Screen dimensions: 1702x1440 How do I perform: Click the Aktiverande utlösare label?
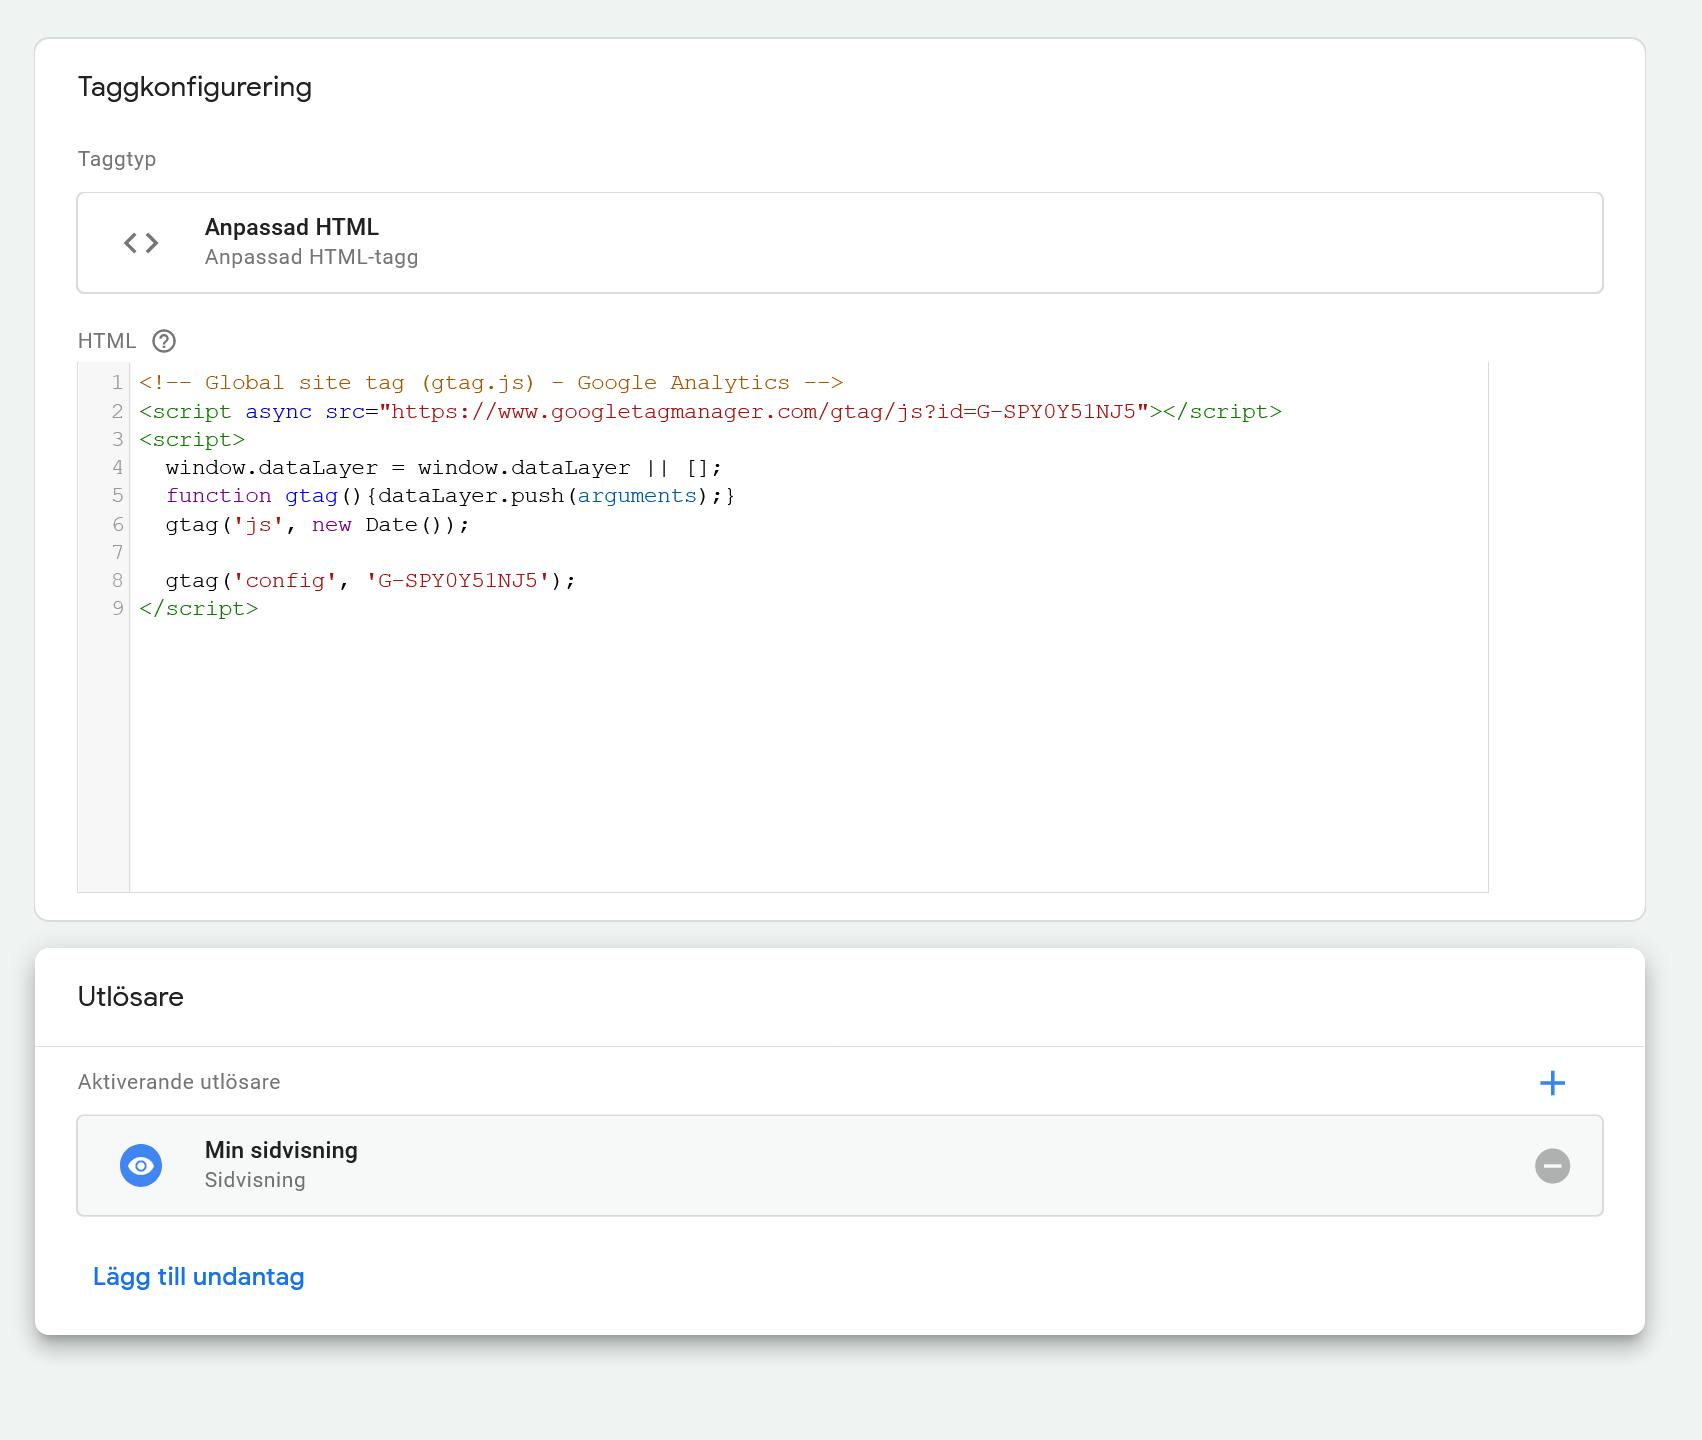point(179,1082)
